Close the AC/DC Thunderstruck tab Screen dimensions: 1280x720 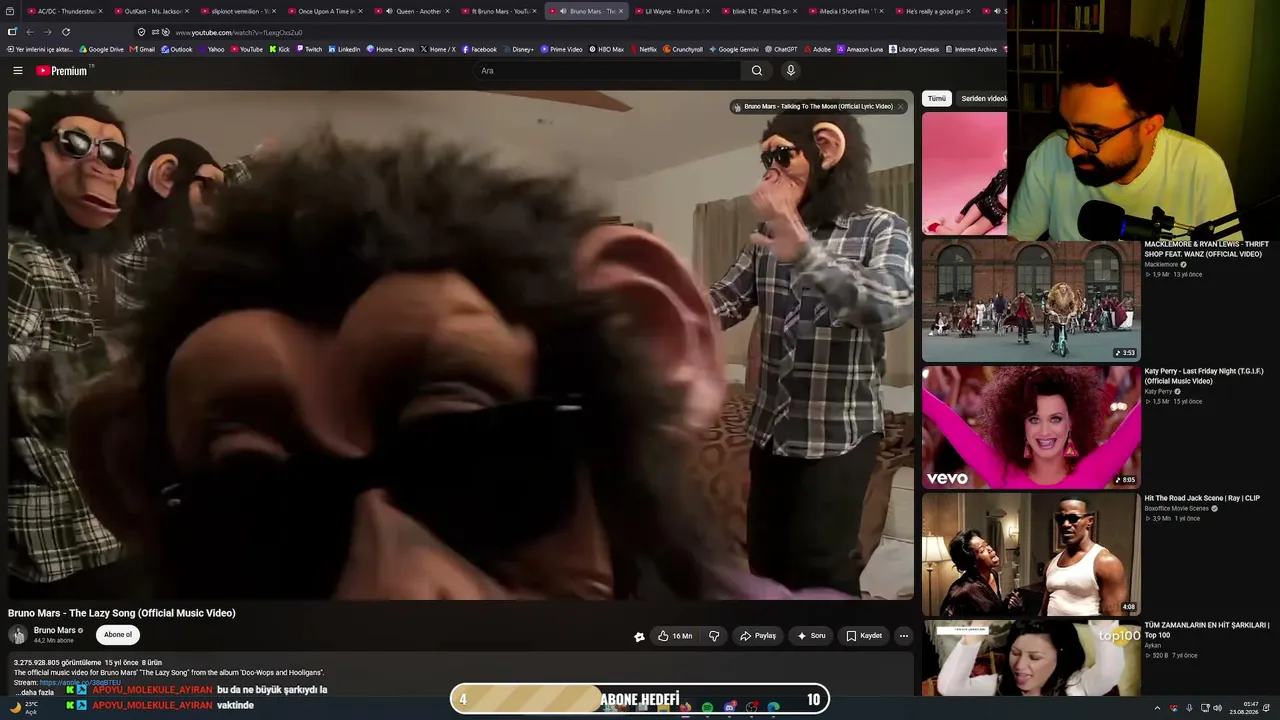tap(100, 11)
